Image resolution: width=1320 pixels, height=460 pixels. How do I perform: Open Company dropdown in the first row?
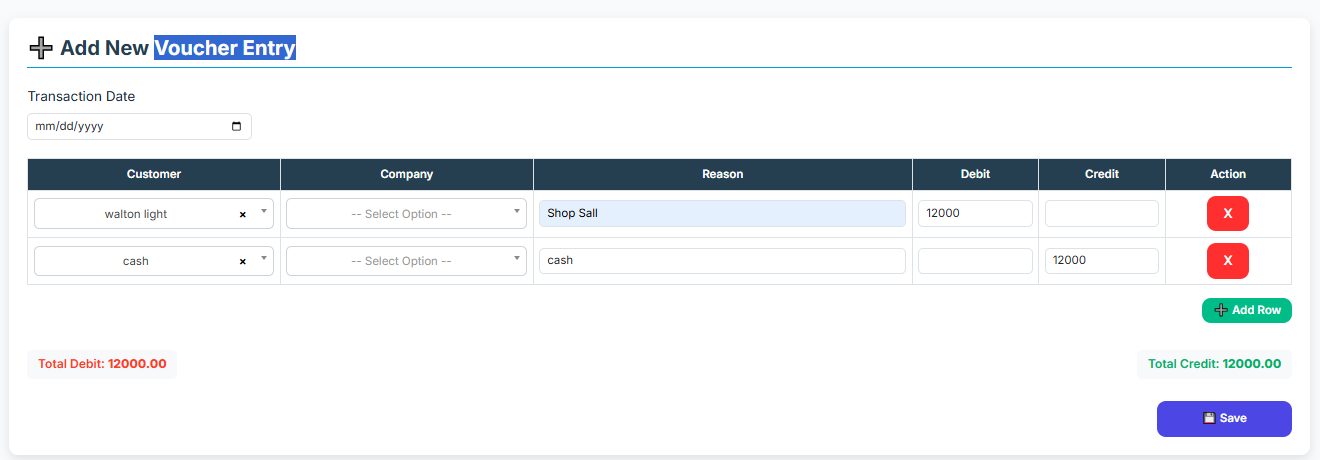click(406, 214)
